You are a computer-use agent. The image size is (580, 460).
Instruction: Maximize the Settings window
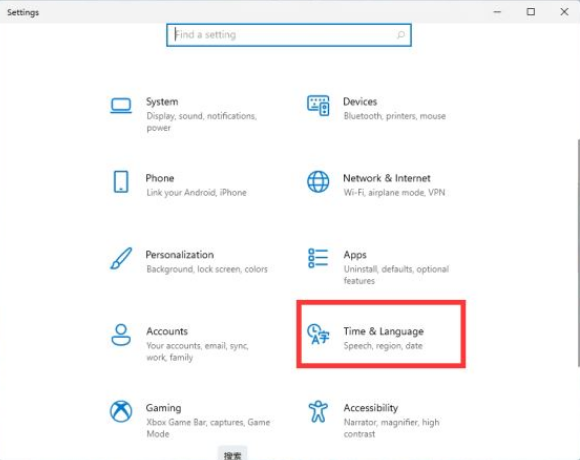(531, 12)
